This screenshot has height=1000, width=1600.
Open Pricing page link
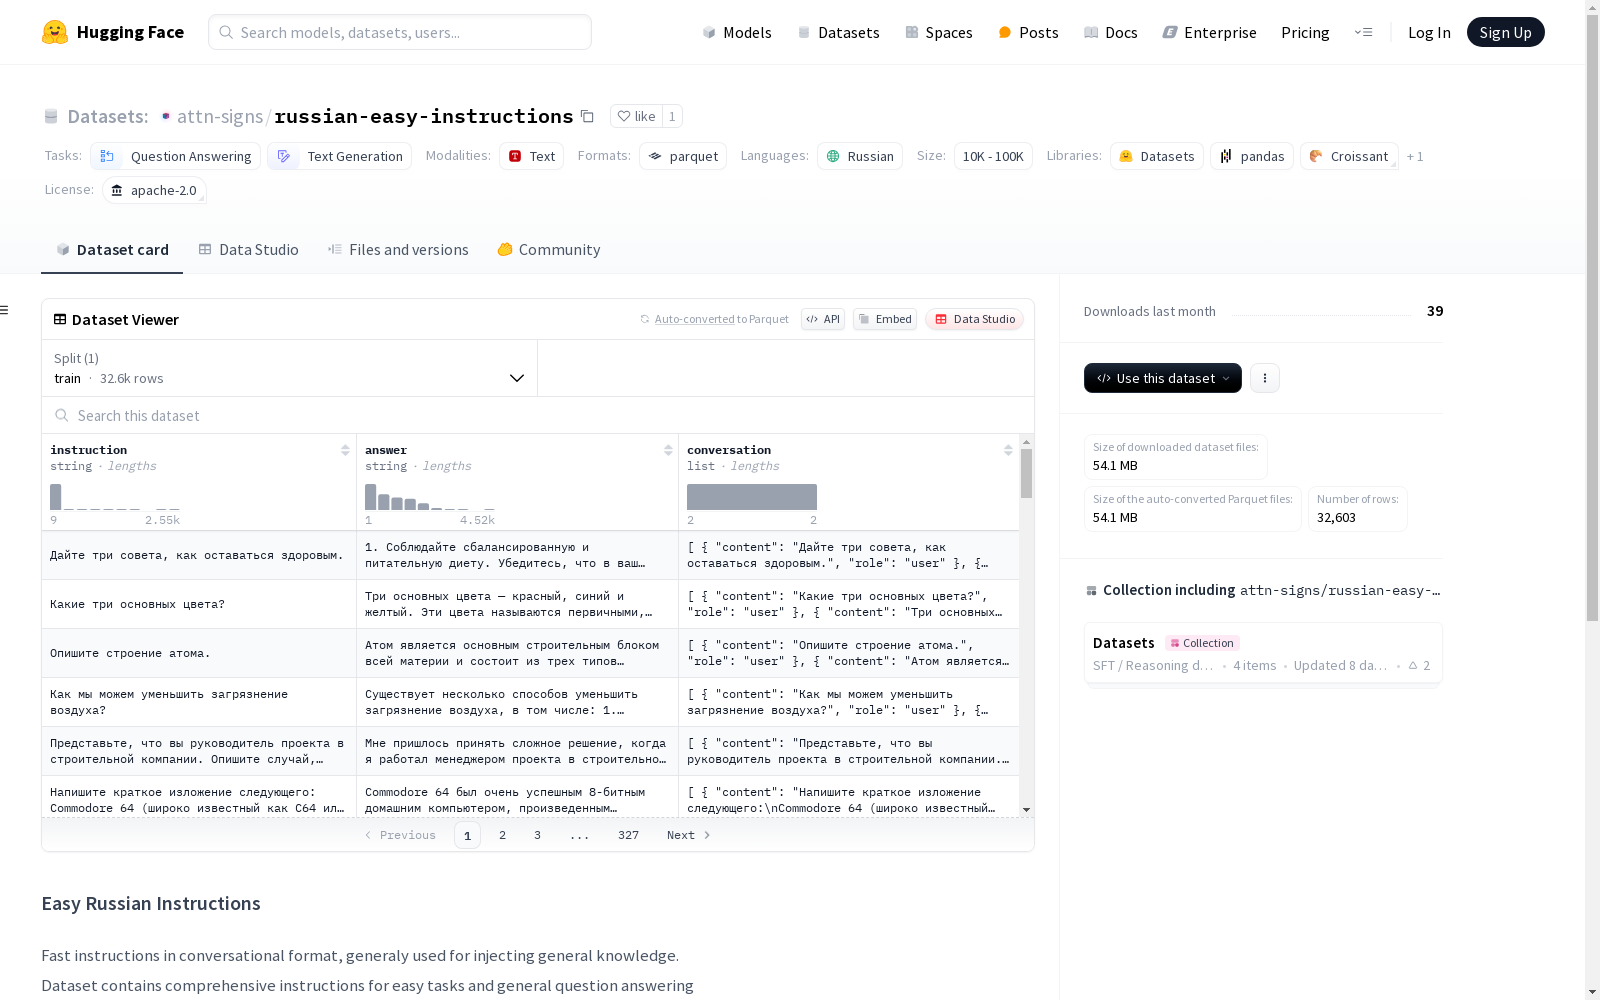(x=1305, y=32)
